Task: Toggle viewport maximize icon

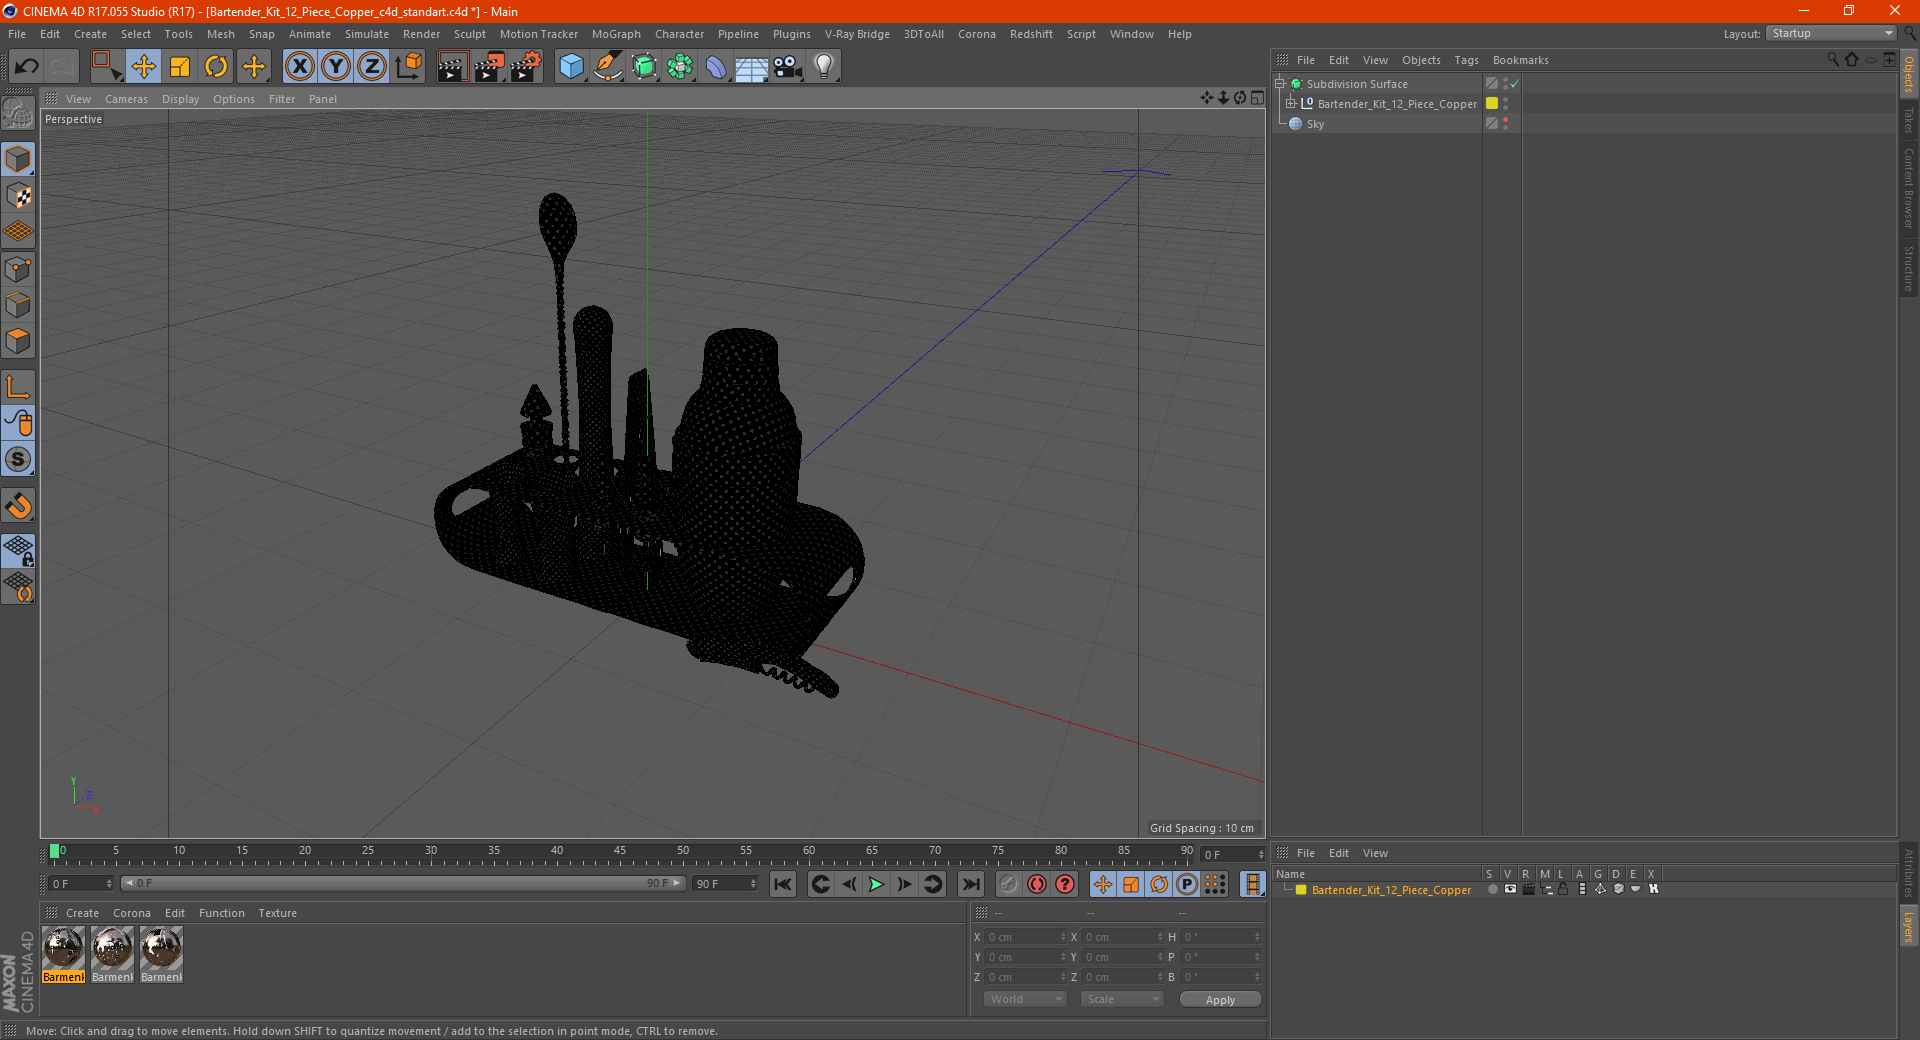Action: (x=1257, y=98)
